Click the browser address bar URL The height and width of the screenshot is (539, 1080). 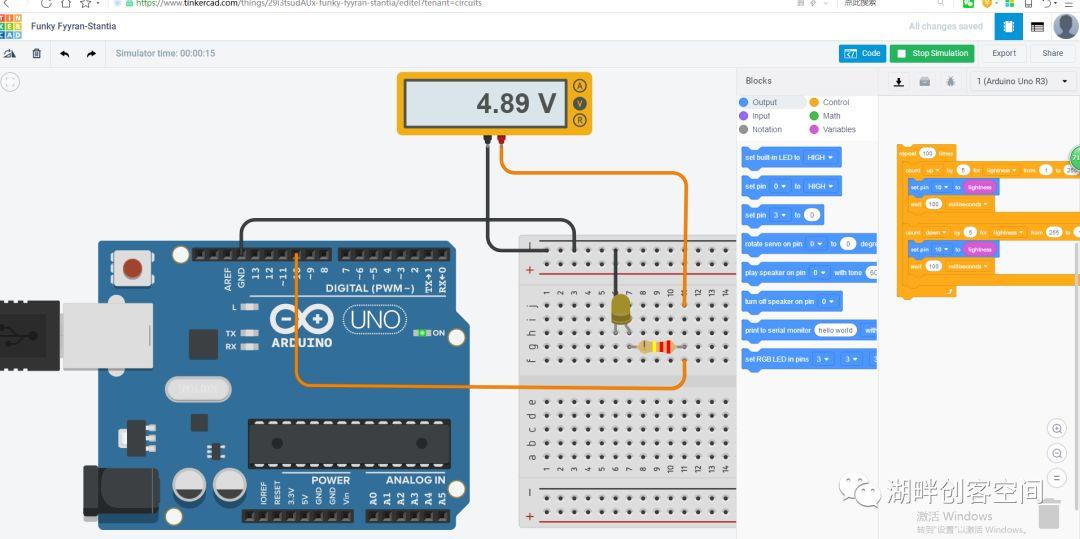(x=309, y=3)
